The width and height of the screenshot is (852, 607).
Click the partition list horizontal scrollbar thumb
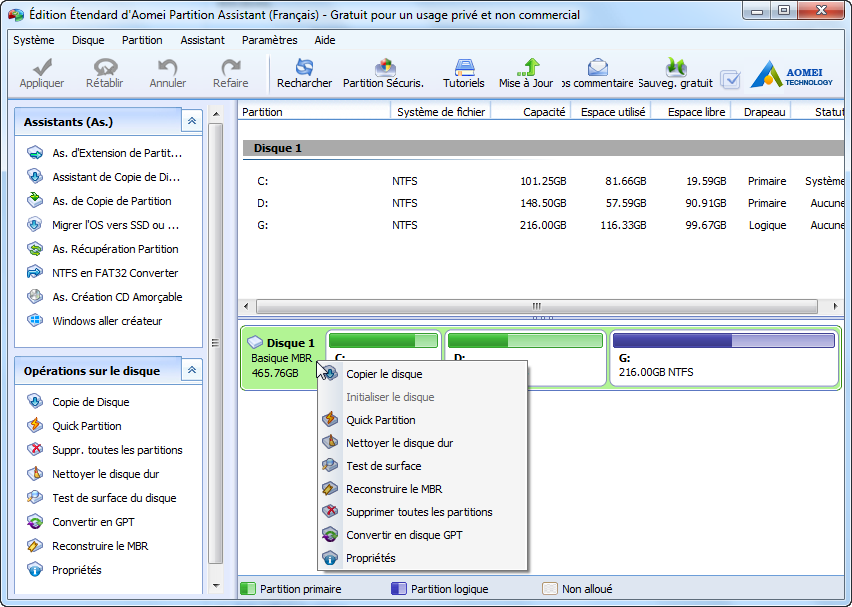tap(537, 306)
